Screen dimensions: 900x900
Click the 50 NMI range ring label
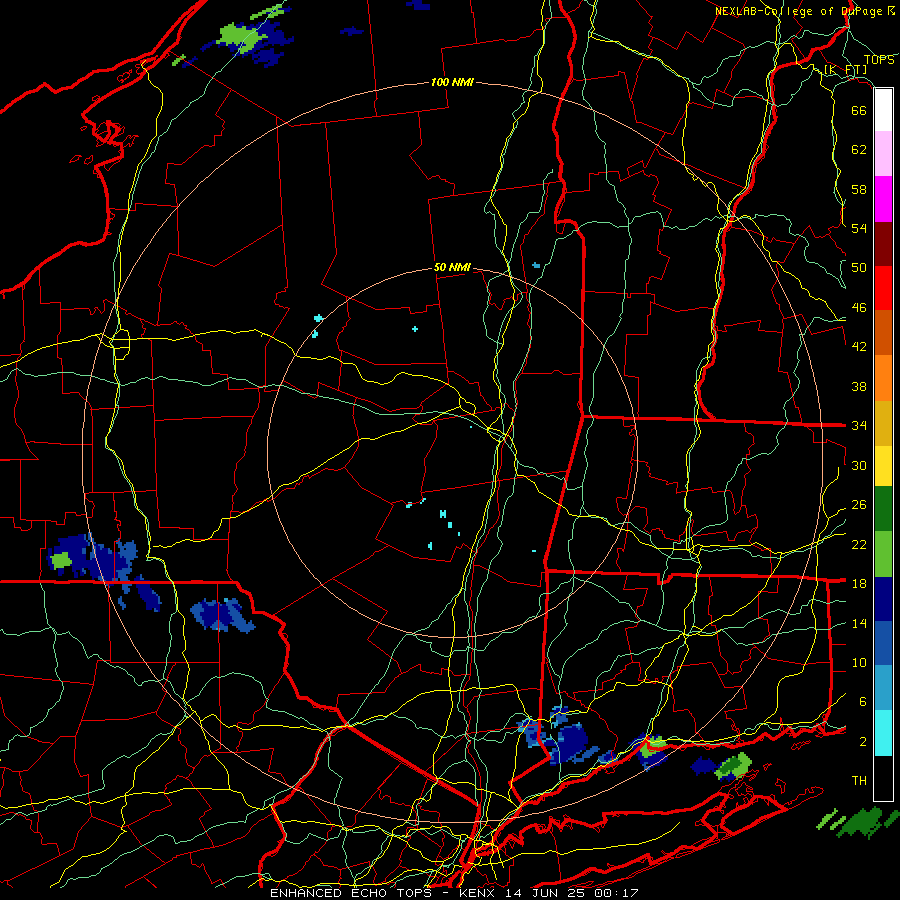(452, 267)
